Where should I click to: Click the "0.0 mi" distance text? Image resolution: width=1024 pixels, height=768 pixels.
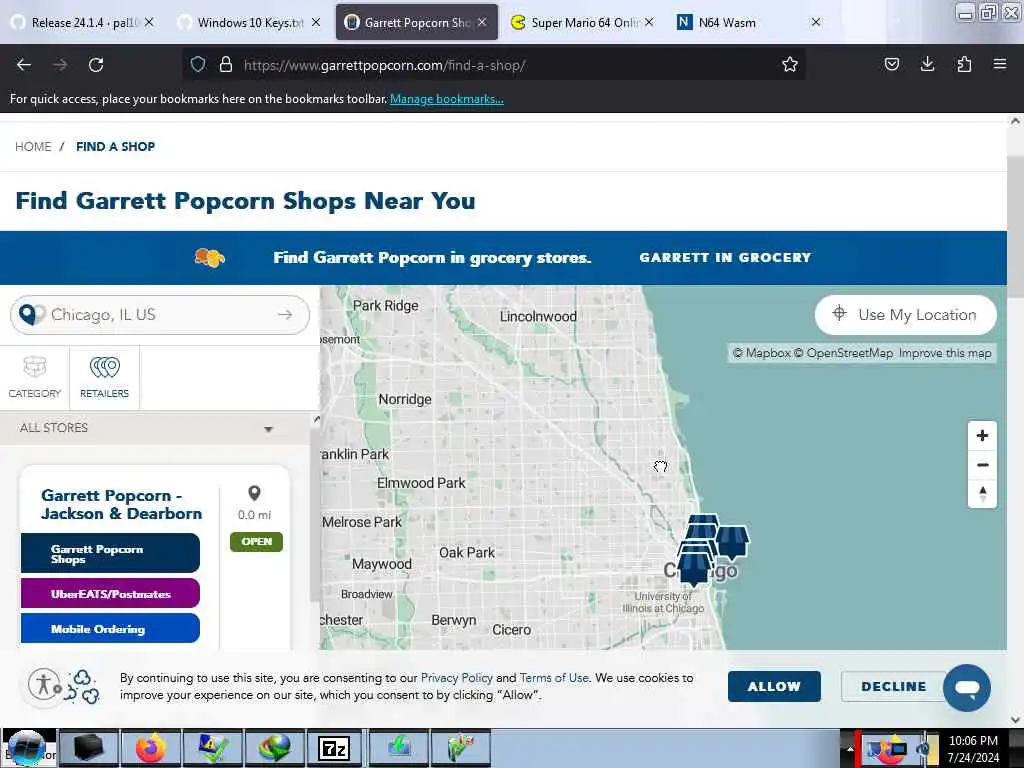[254, 515]
